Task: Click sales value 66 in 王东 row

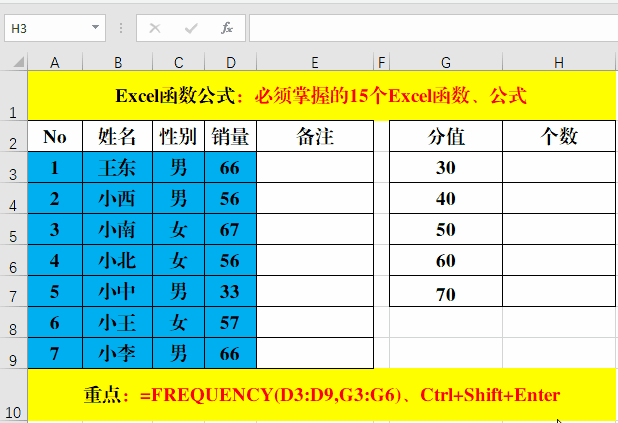Action: [x=231, y=167]
